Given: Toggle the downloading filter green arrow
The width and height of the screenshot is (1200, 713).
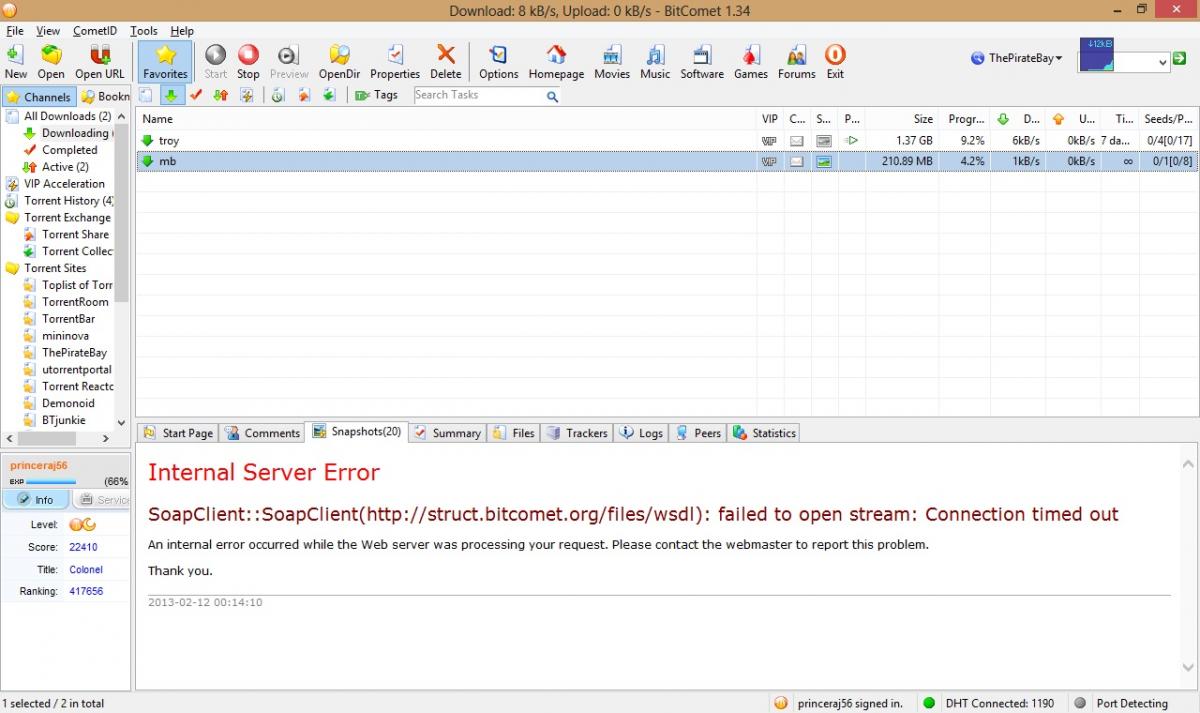Looking at the screenshot, I should pyautogui.click(x=171, y=95).
